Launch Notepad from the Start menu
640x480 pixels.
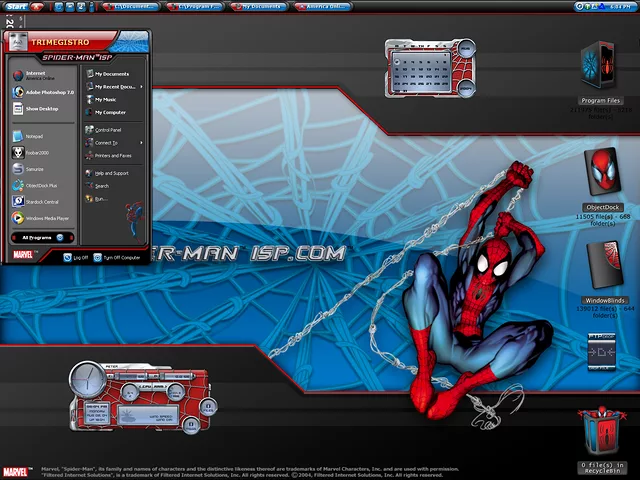(34, 135)
